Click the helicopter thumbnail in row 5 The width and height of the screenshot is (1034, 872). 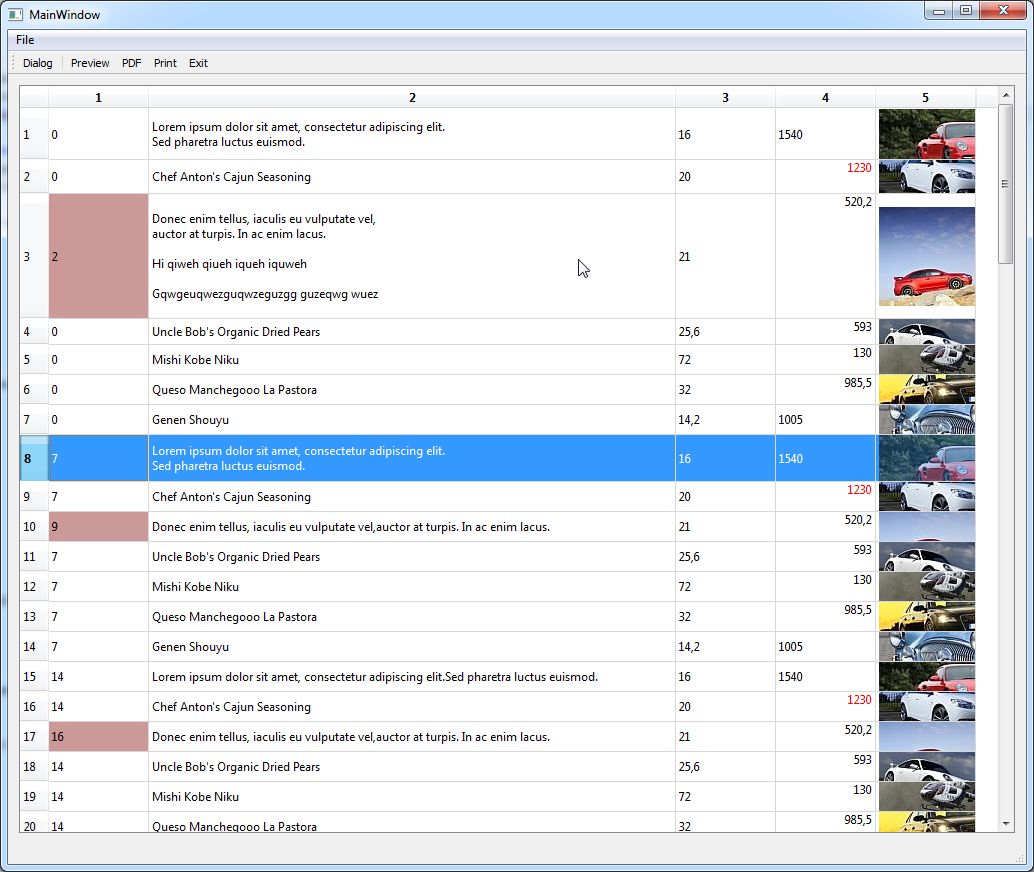[x=927, y=359]
